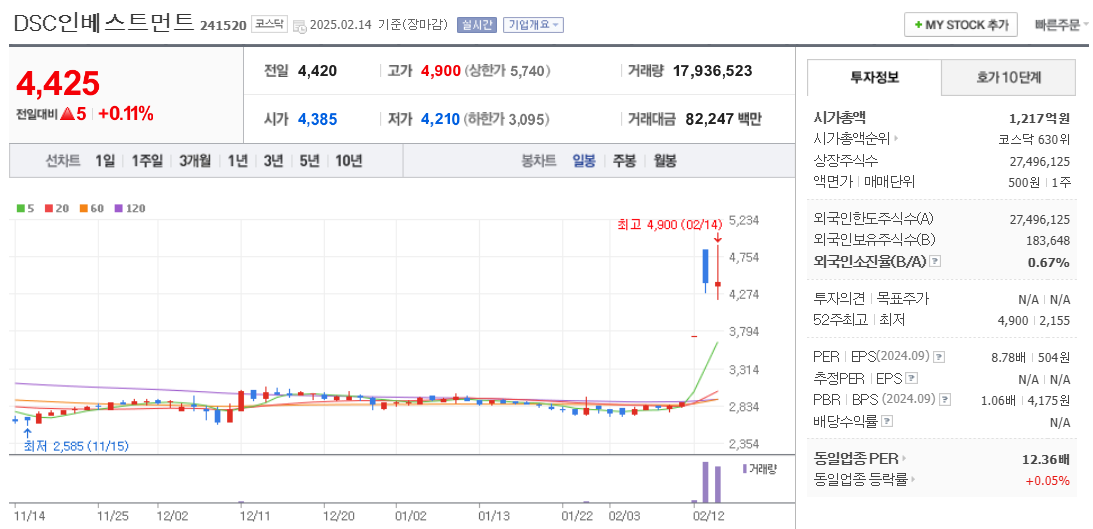
Task: Select 10년 line chart period
Action: (x=349, y=161)
